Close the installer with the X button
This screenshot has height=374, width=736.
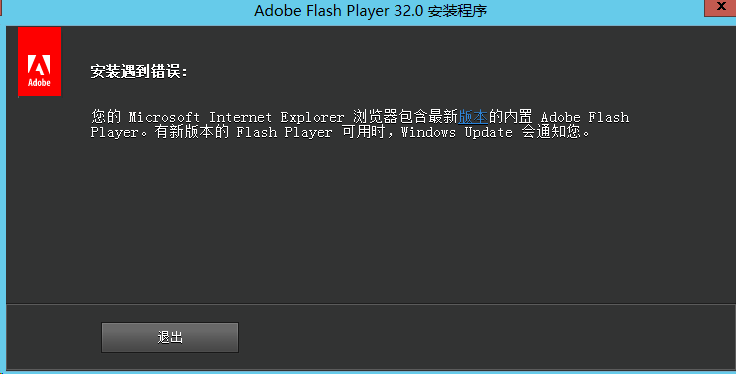pos(721,7)
